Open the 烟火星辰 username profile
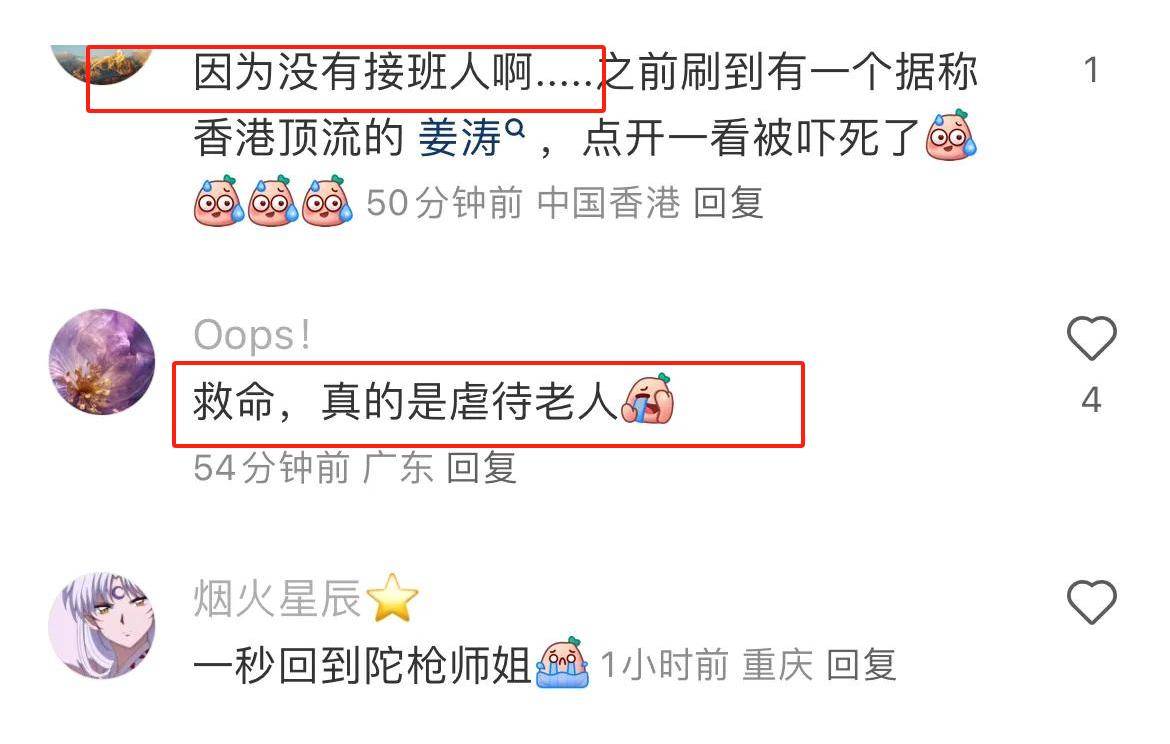 278,598
